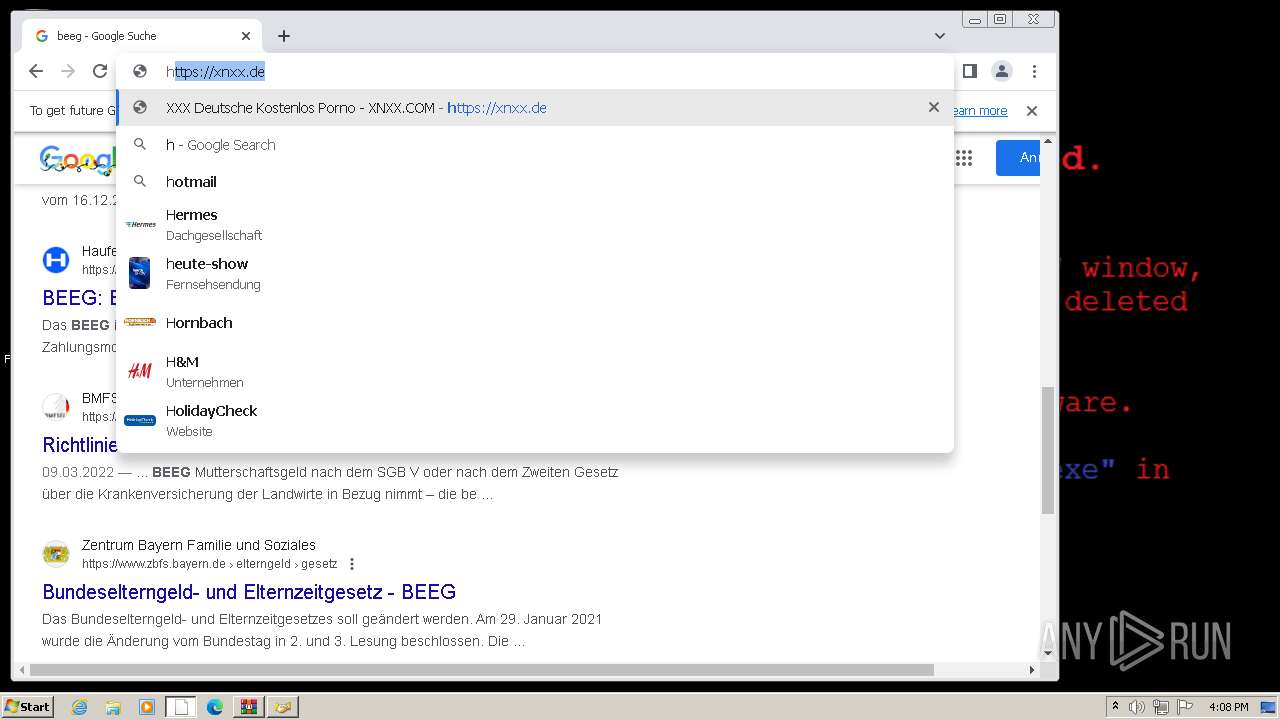Open the Action Center flag icon
1280x720 pixels.
1185,707
